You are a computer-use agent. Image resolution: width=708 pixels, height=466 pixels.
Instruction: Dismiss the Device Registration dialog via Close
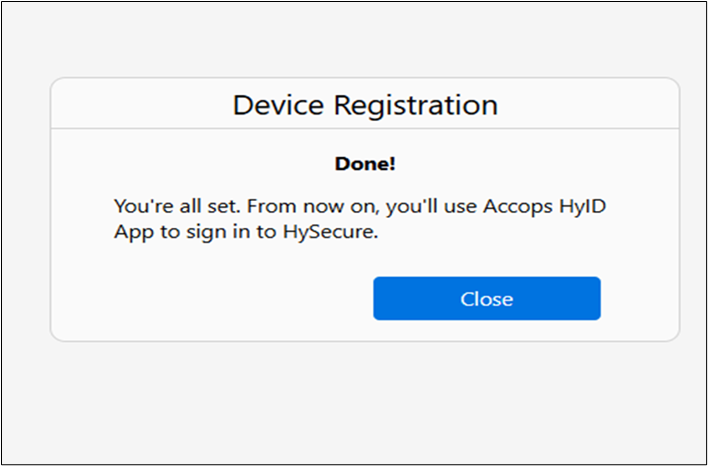[487, 299]
